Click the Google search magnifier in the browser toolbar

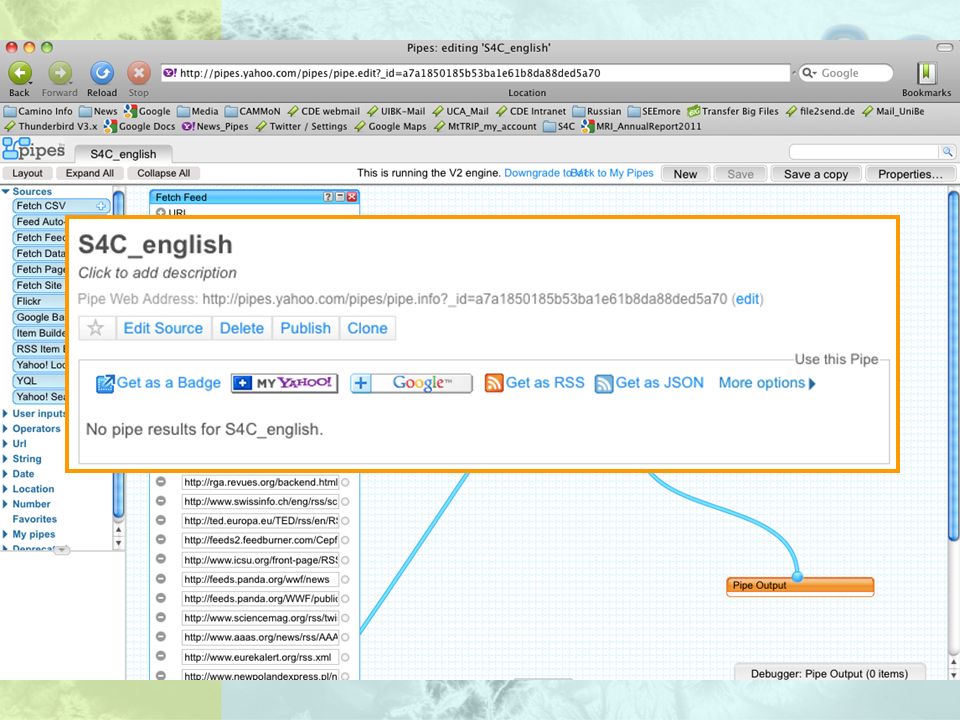(x=808, y=73)
